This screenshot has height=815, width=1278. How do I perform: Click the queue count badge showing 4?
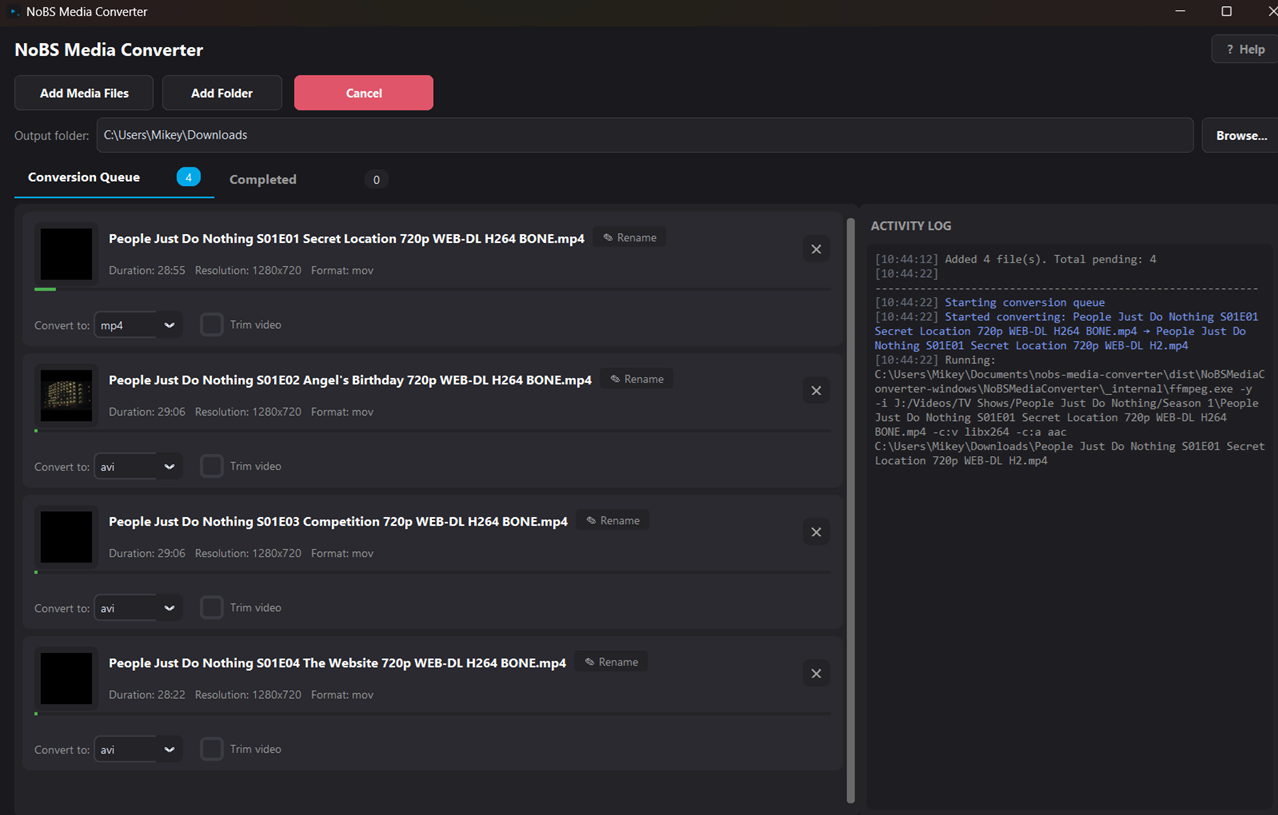tap(189, 177)
